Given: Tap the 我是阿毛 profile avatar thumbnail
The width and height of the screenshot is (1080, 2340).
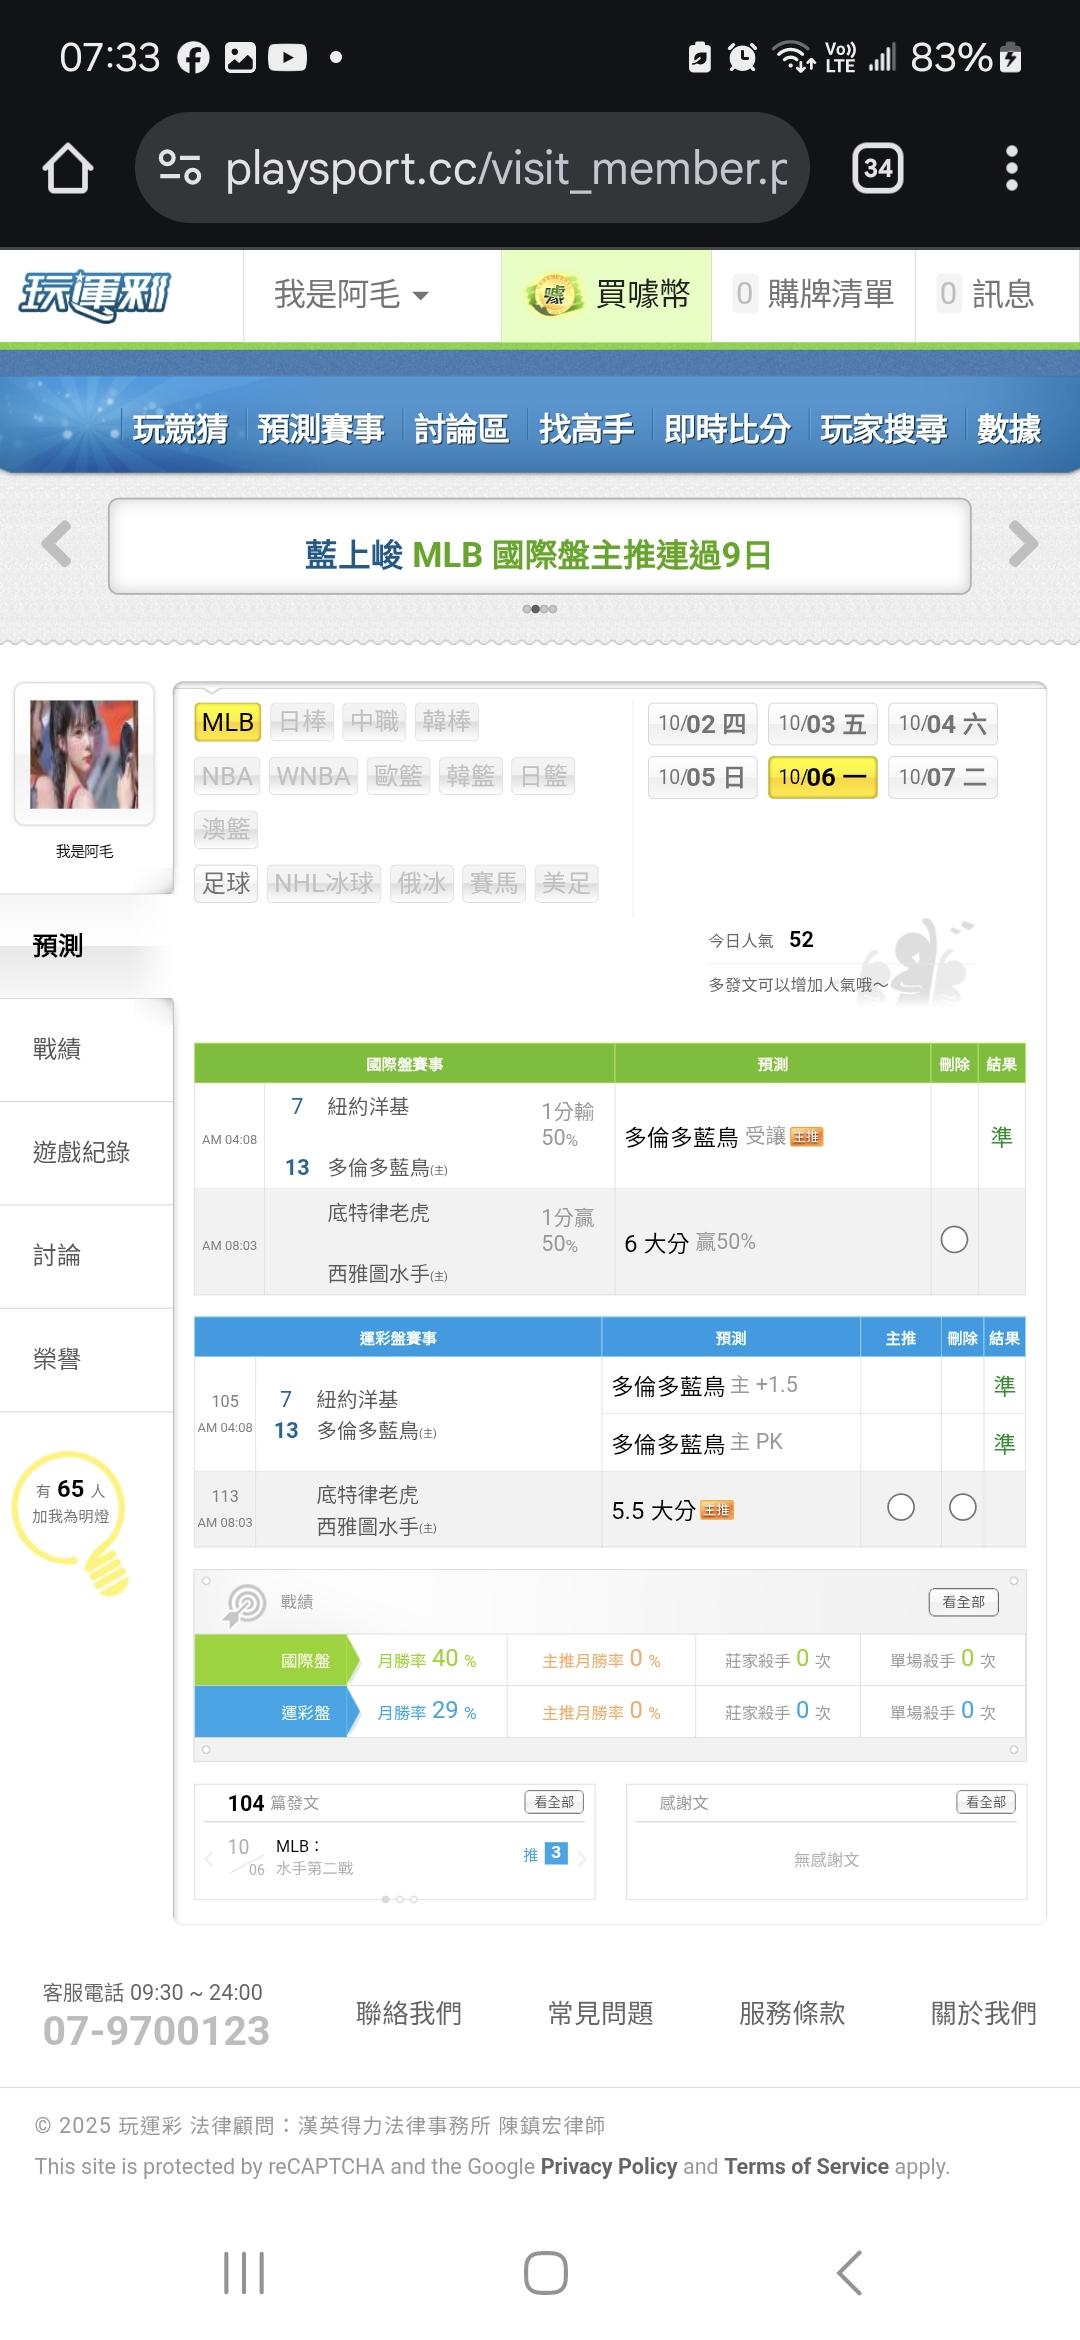Looking at the screenshot, I should tap(84, 754).
